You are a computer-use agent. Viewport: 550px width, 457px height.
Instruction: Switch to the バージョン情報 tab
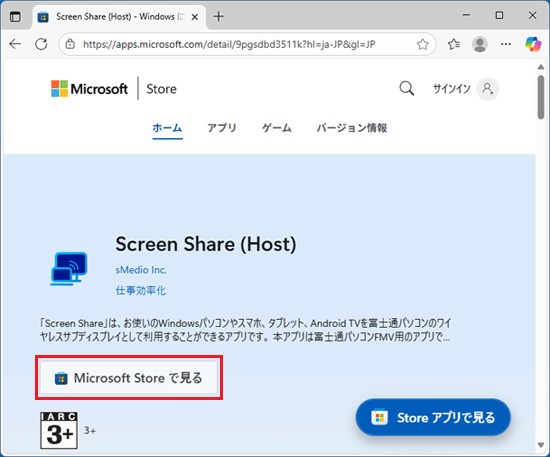(352, 128)
